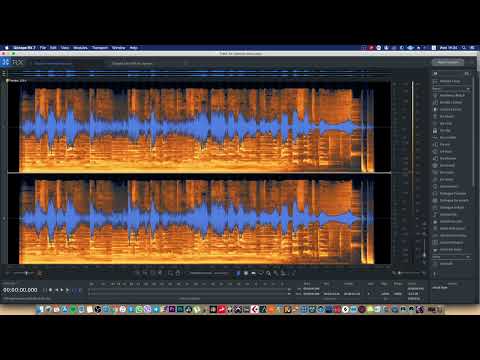Adjust the vertical amplitude zoom slider
This screenshot has height=360, width=480.
(x=424, y=247)
